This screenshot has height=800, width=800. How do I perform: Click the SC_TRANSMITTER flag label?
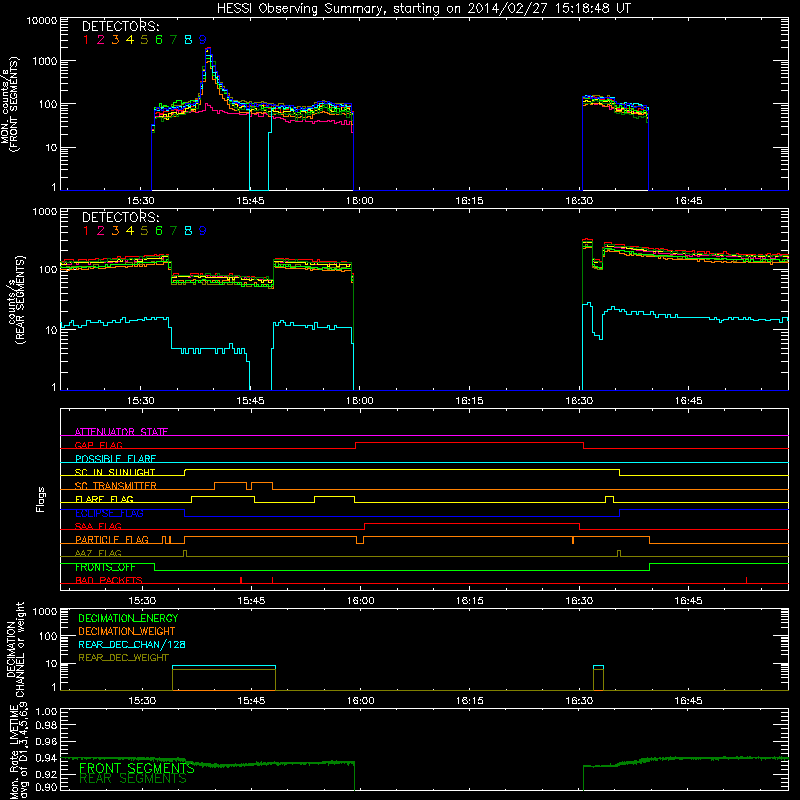(116, 485)
